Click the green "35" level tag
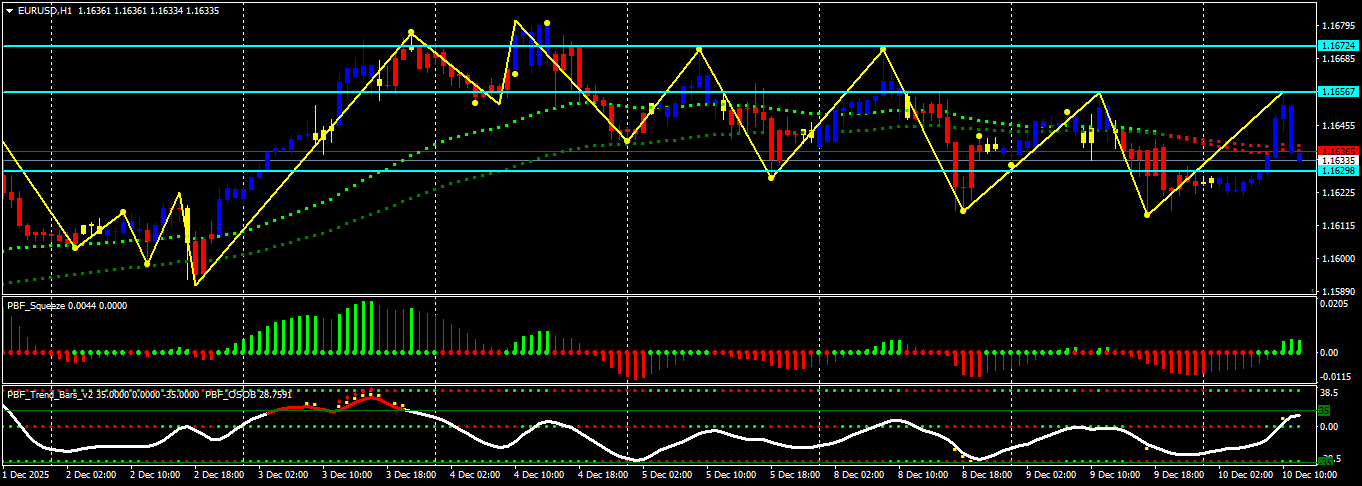Viewport: 1362px width, 486px height. pos(1324,410)
